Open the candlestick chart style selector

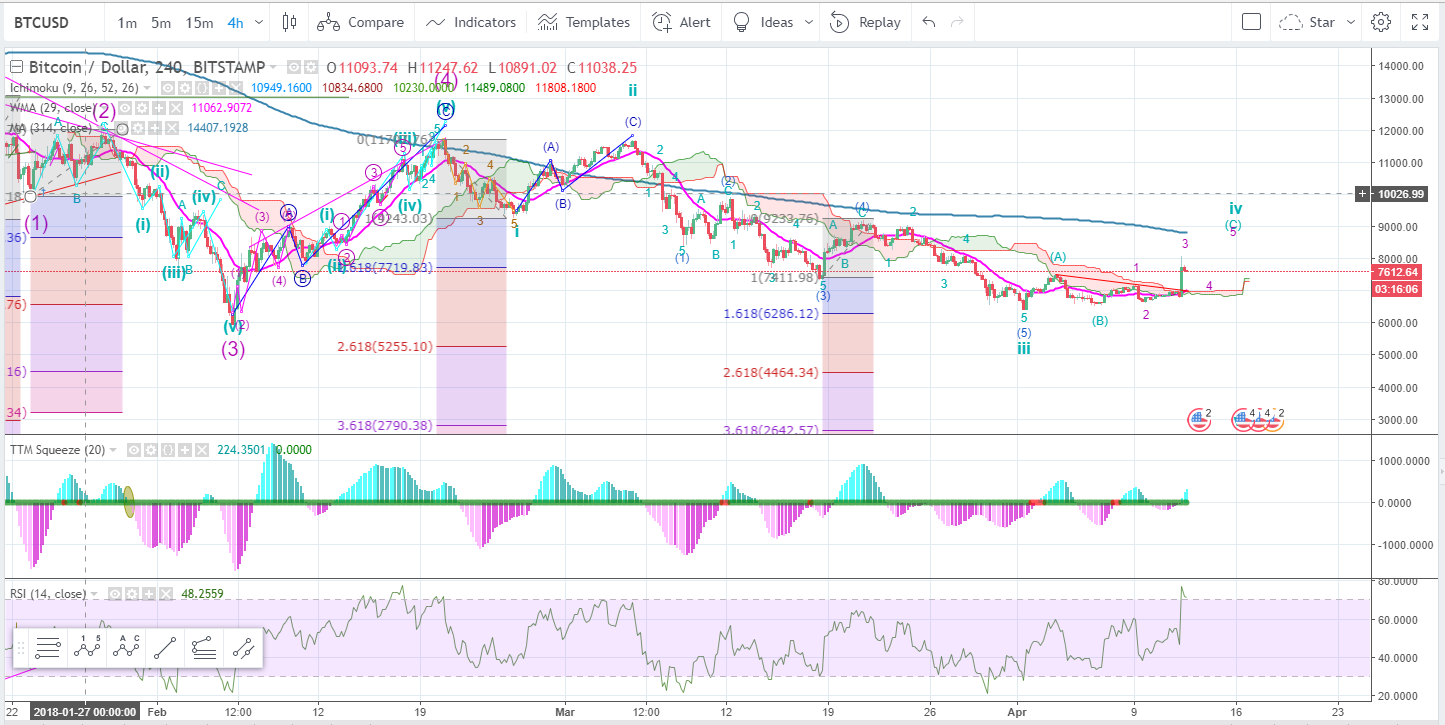click(290, 22)
